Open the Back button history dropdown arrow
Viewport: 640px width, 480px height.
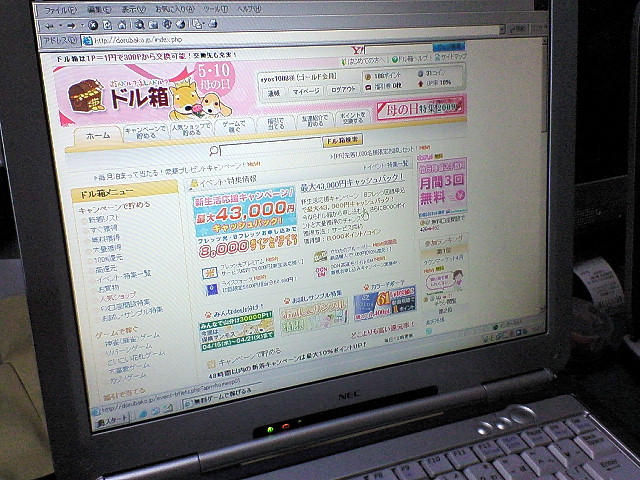pos(61,25)
